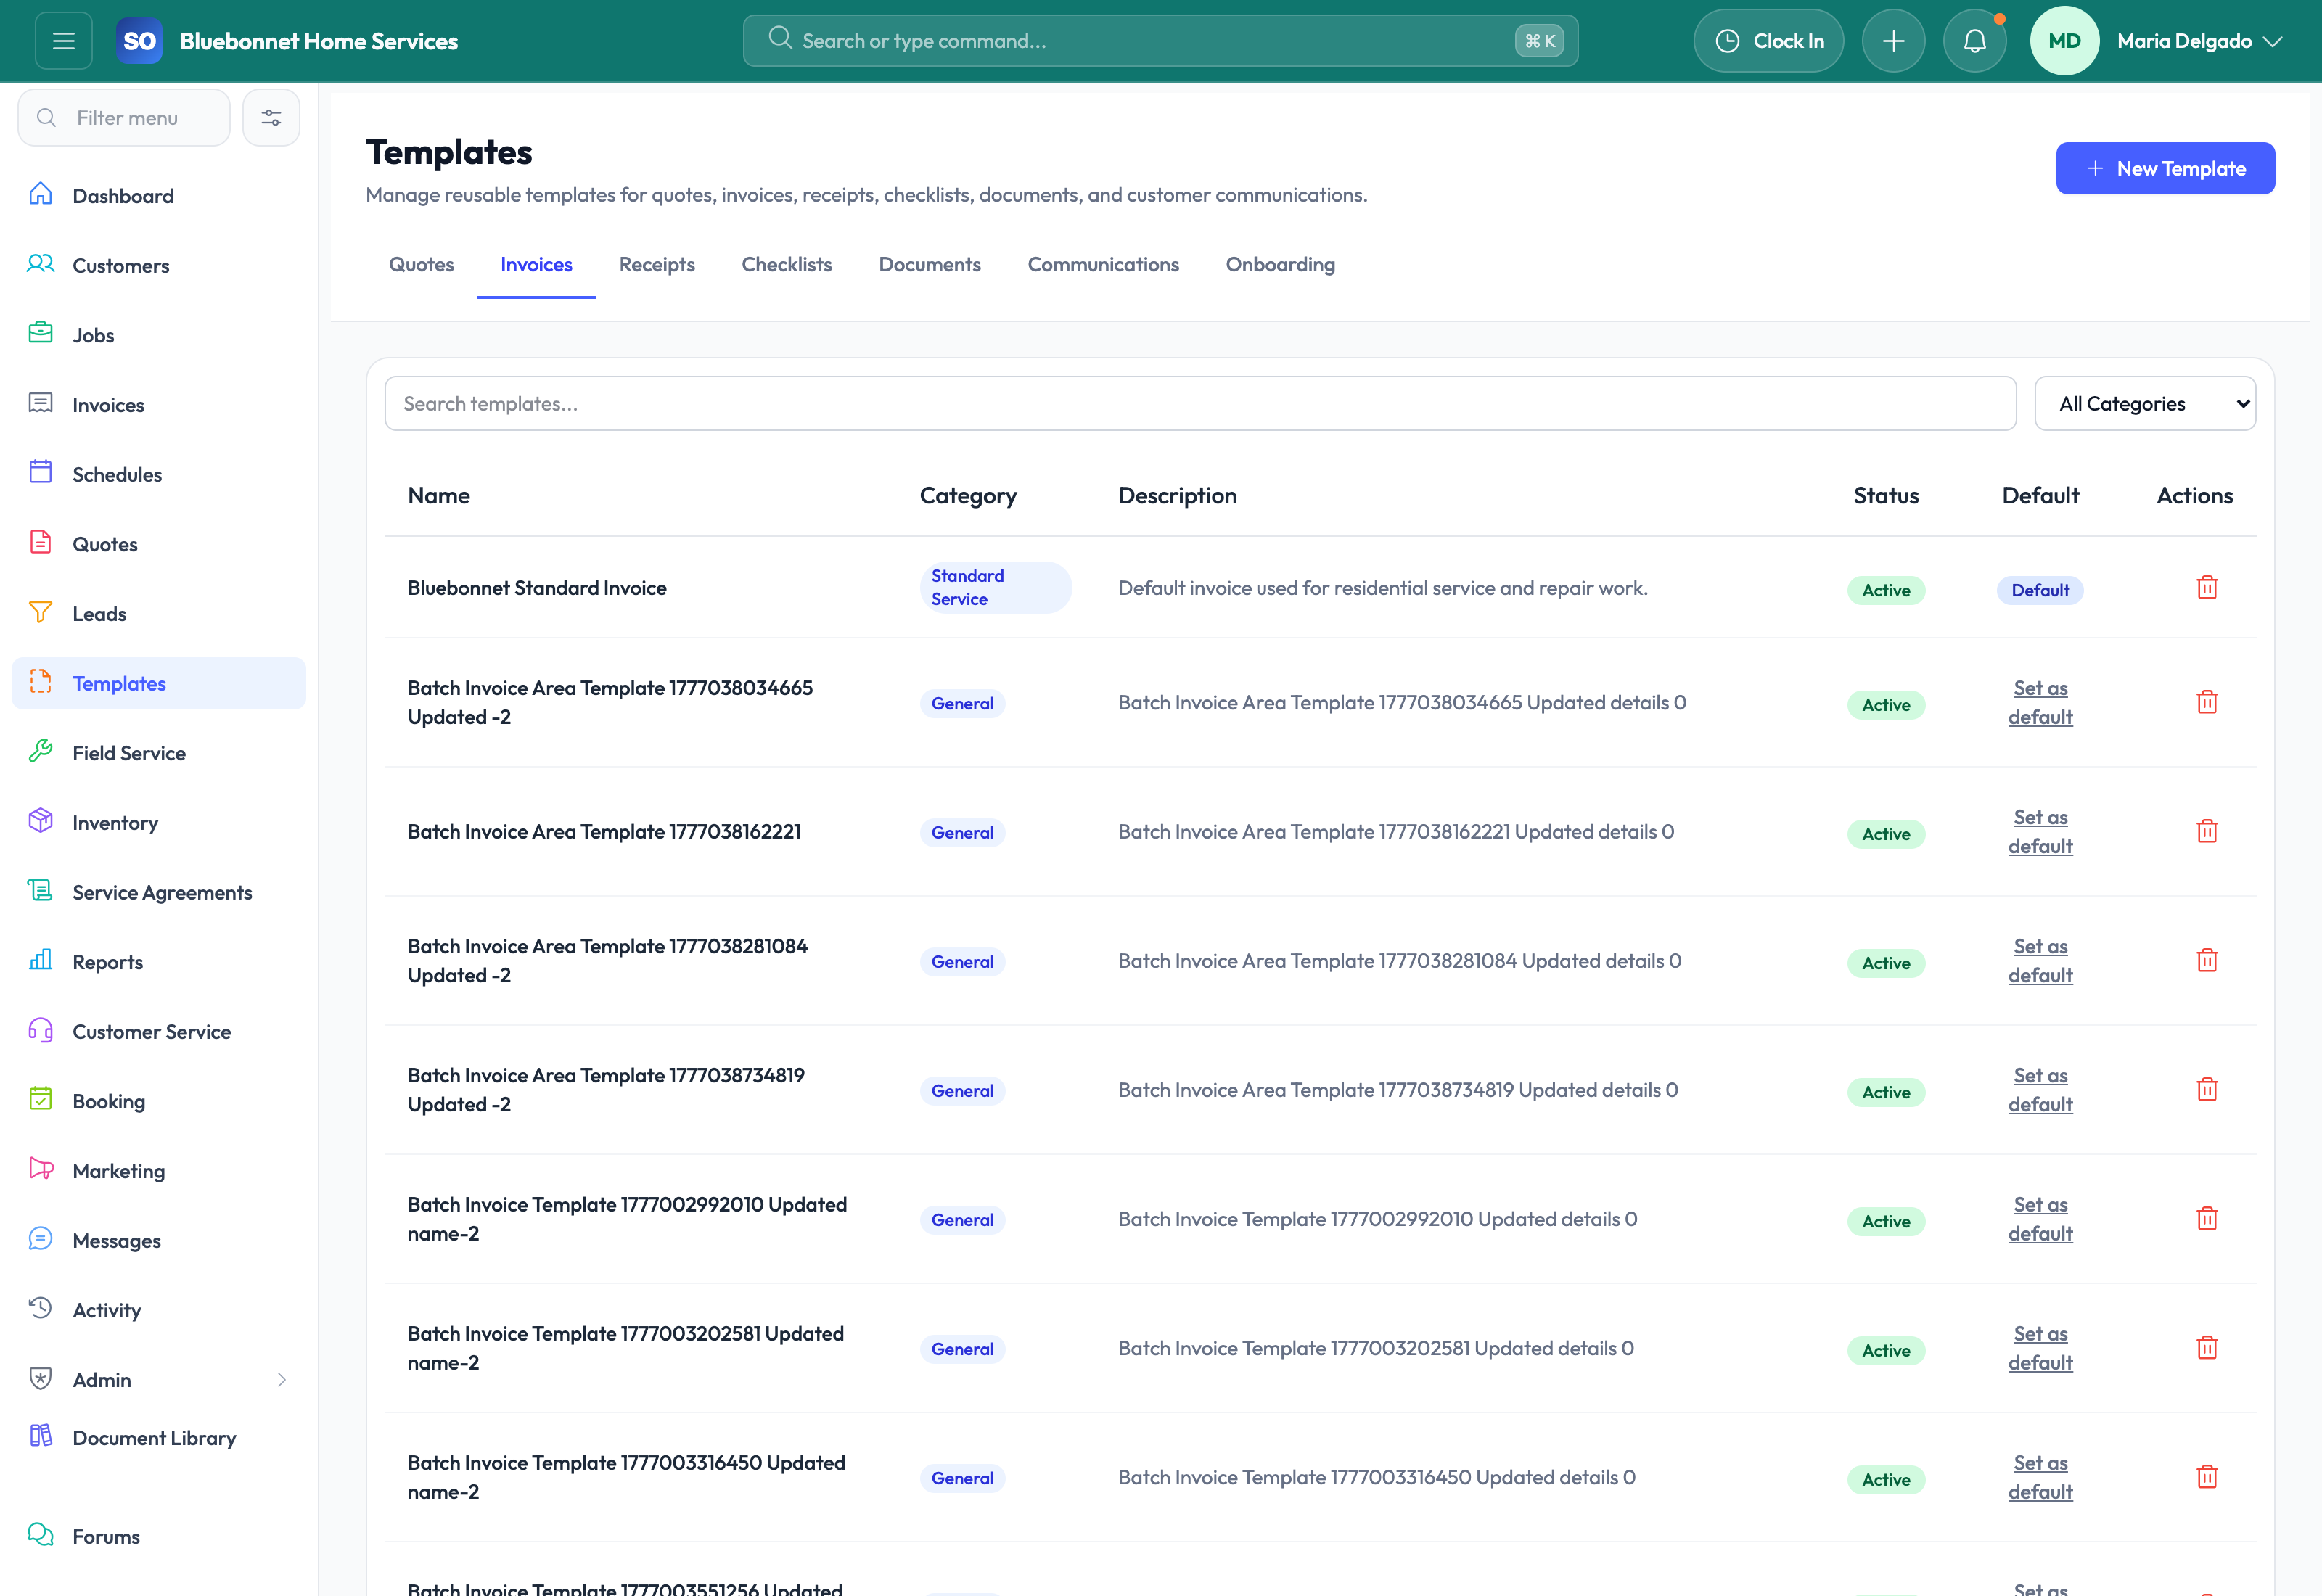Select the Invoices tab
The height and width of the screenshot is (1596, 2322).
pyautogui.click(x=536, y=265)
